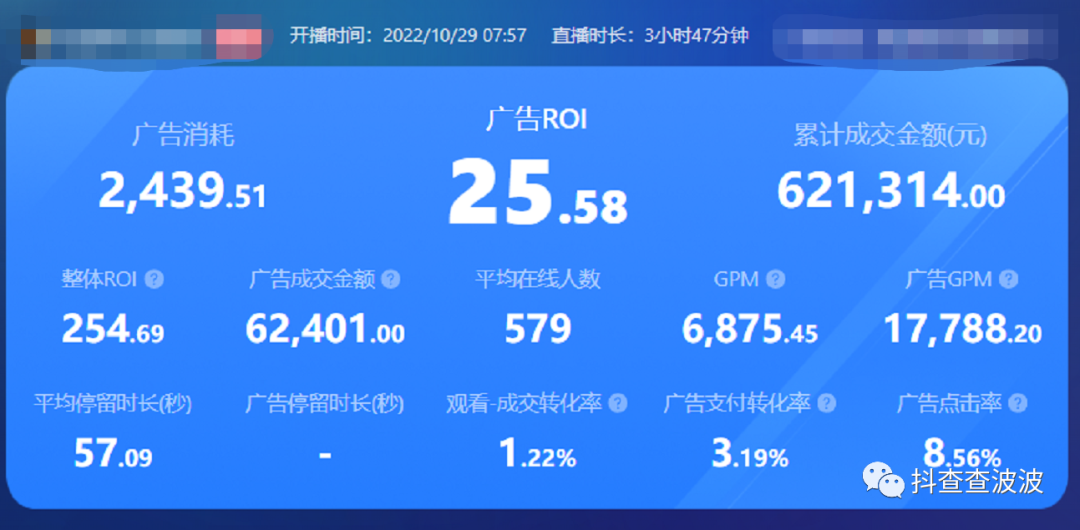Click the 8.56% click rate value

pos(962,455)
